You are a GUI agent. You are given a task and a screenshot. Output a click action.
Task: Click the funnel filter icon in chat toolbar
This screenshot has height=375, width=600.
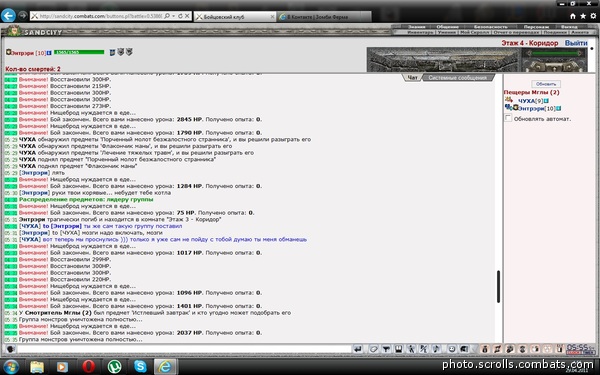pyautogui.click(x=386, y=349)
